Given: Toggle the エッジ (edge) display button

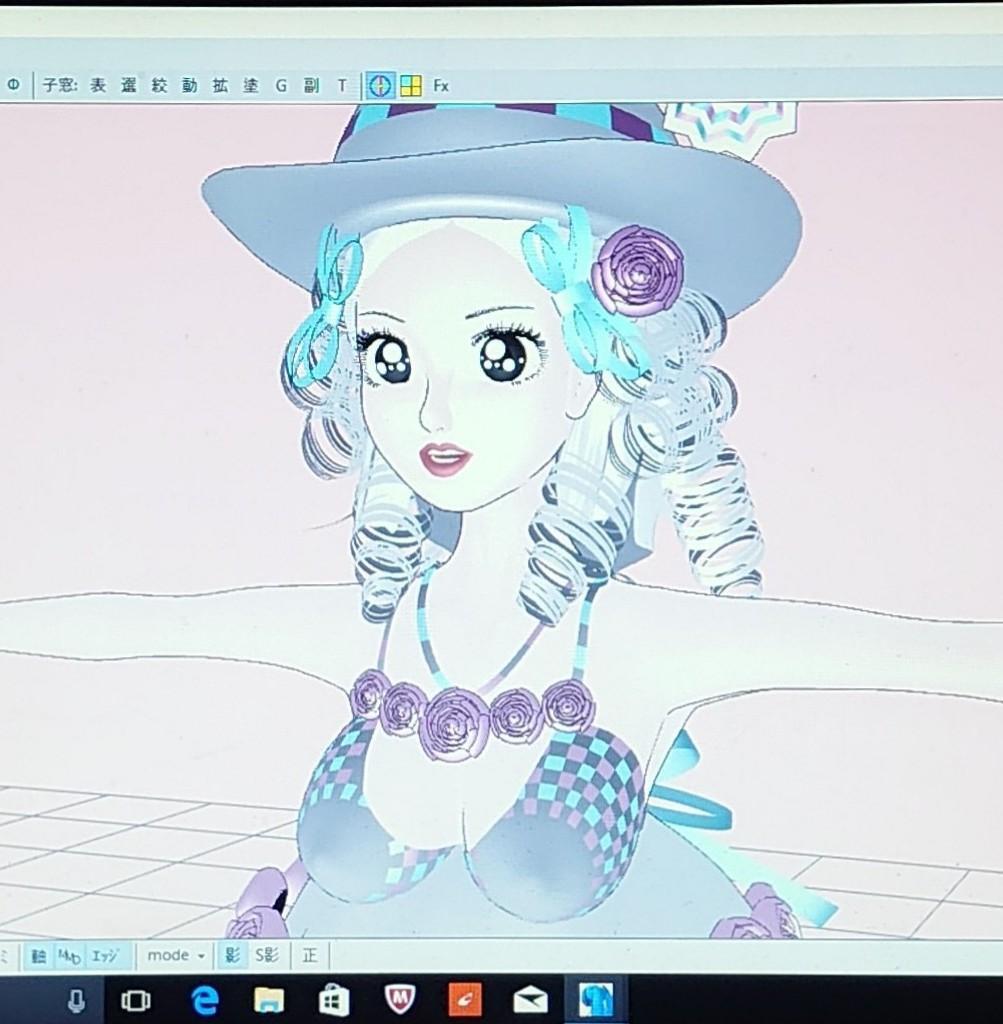Looking at the screenshot, I should tap(104, 957).
